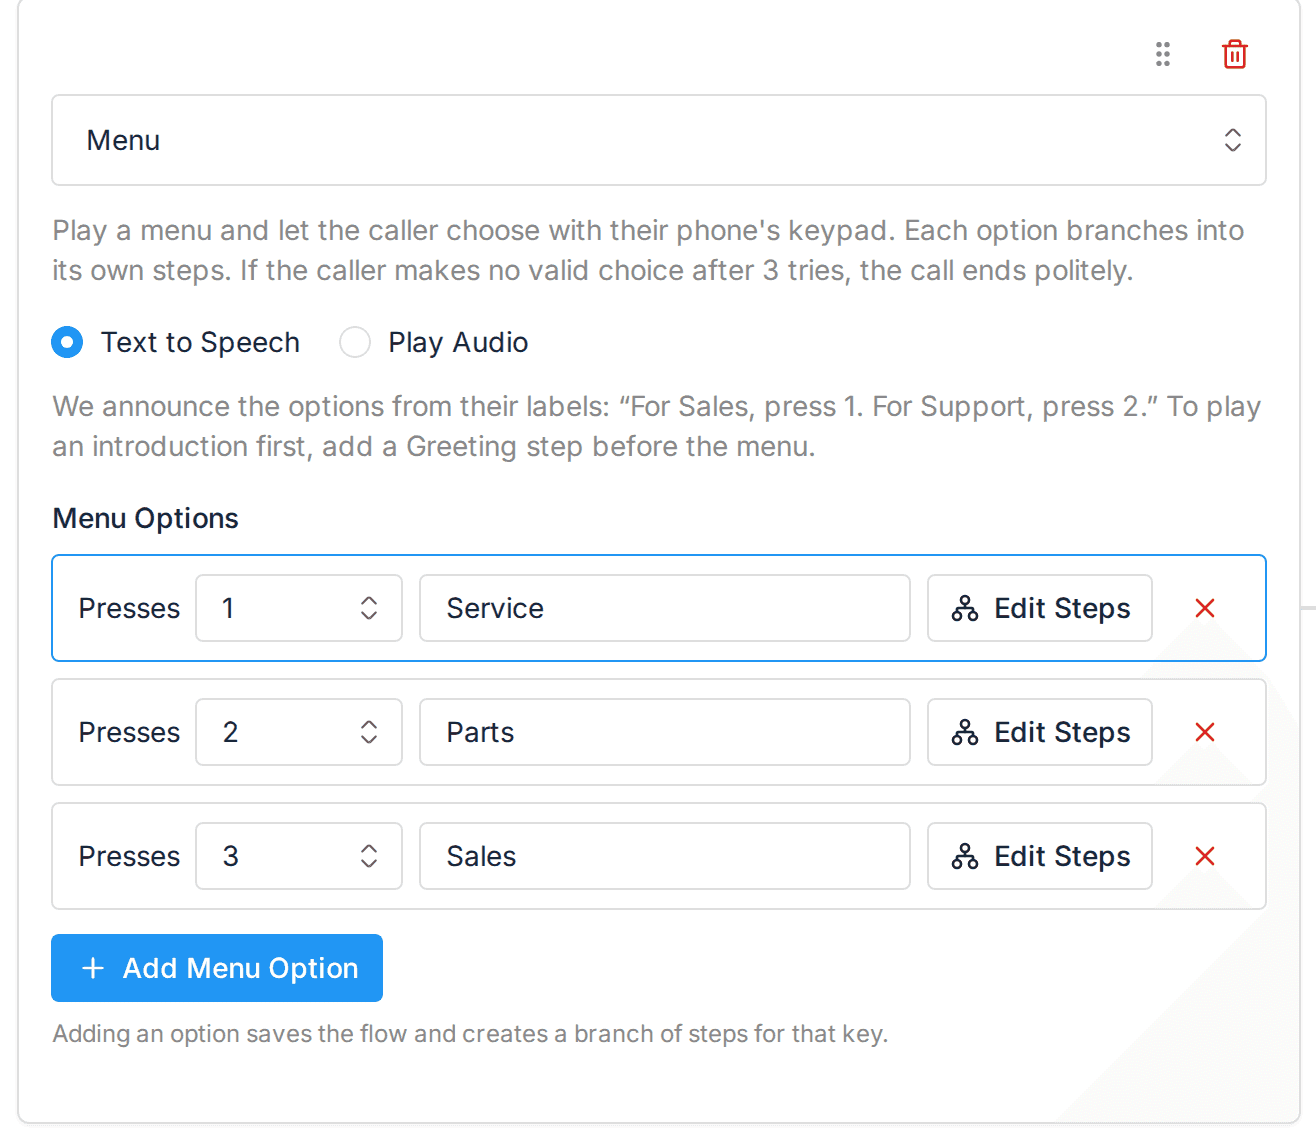This screenshot has width=1316, height=1136.
Task: Select the Play Audio radio button
Action: tap(355, 342)
